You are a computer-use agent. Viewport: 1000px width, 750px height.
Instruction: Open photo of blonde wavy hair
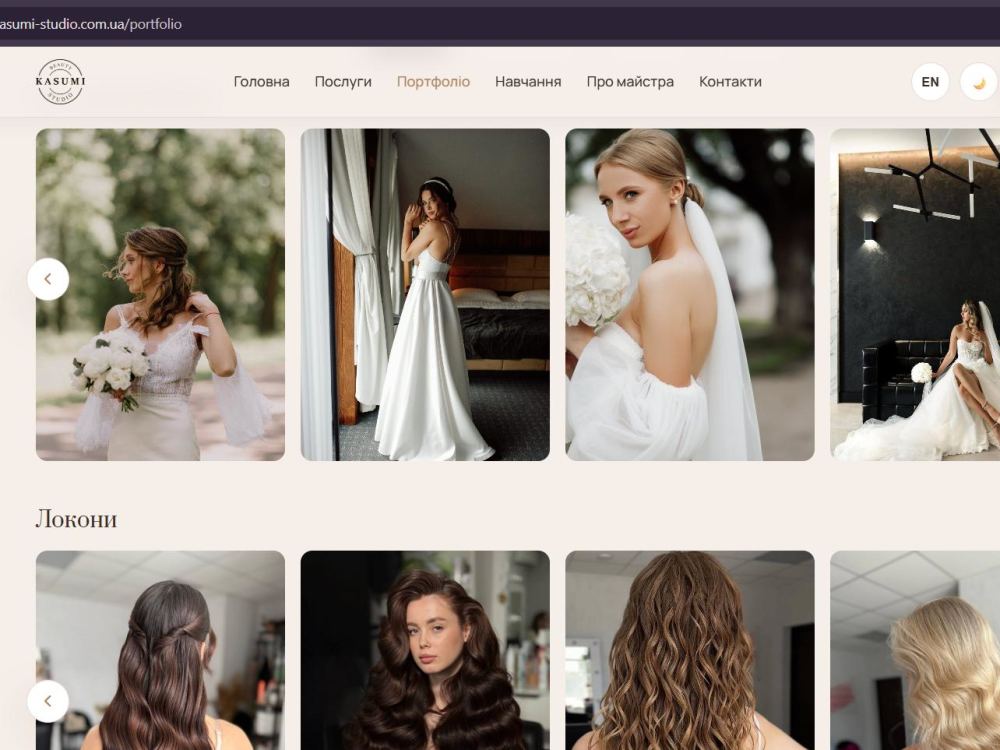click(915, 651)
